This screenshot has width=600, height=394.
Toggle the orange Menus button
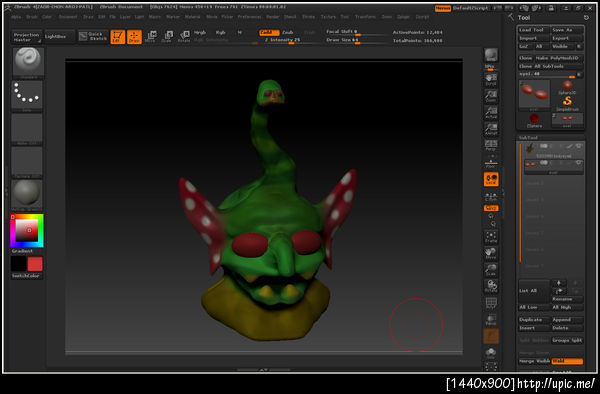[x=443, y=8]
